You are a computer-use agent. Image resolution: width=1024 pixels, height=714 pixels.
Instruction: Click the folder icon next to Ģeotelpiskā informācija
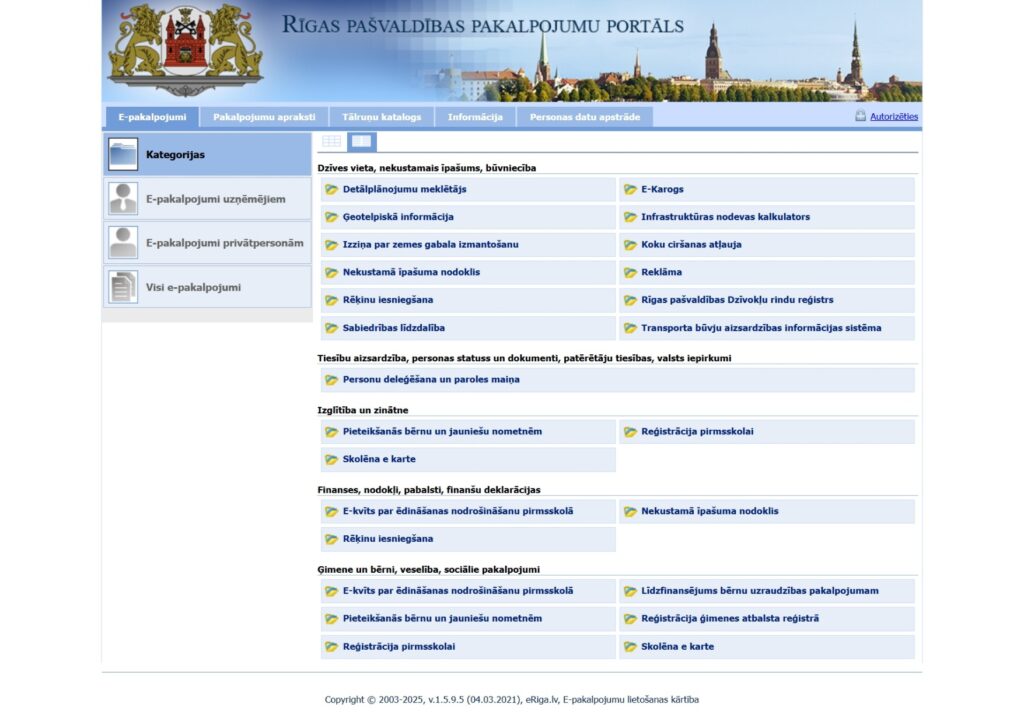pyautogui.click(x=331, y=217)
